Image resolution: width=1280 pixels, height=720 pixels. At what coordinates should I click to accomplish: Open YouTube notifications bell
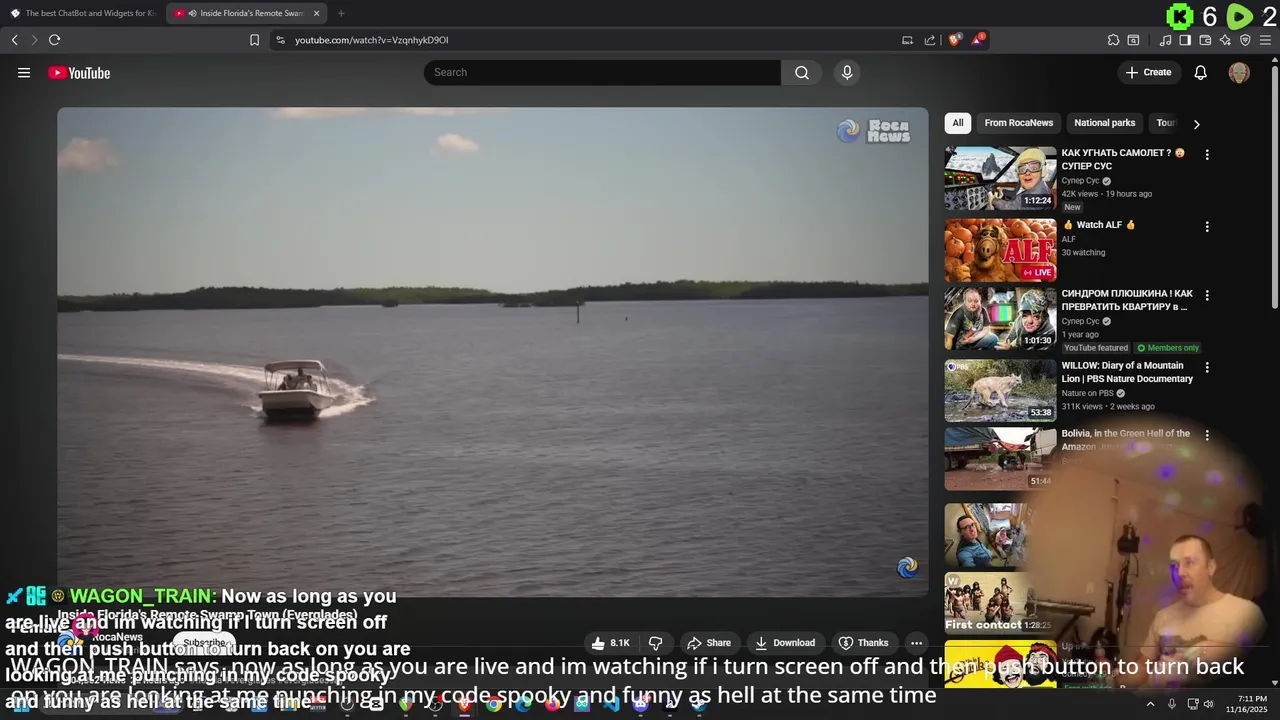pyautogui.click(x=1201, y=72)
